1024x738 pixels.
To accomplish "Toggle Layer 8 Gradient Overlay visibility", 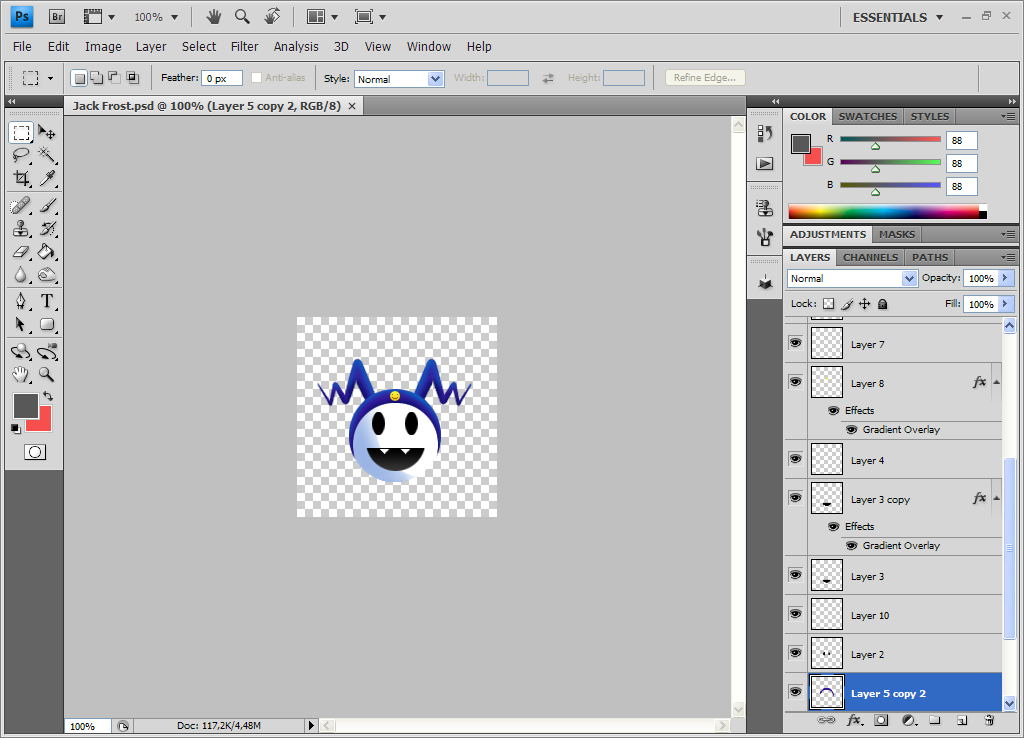I will pos(852,430).
